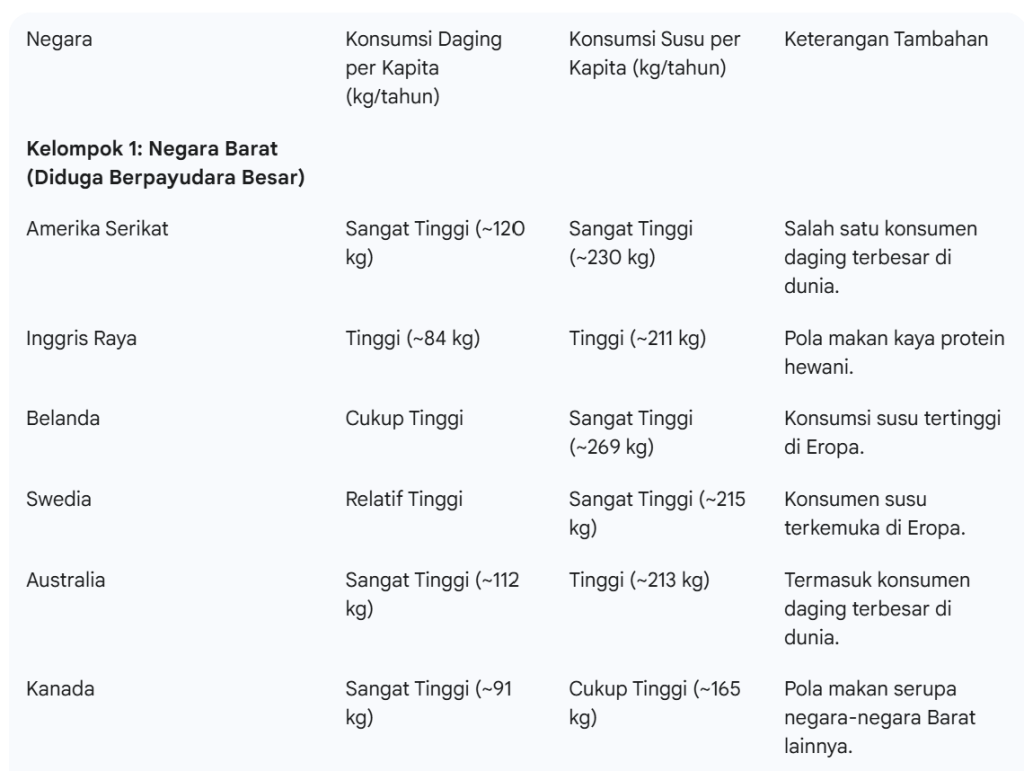Select the Australia cell
This screenshot has width=1024, height=771.
coord(65,580)
